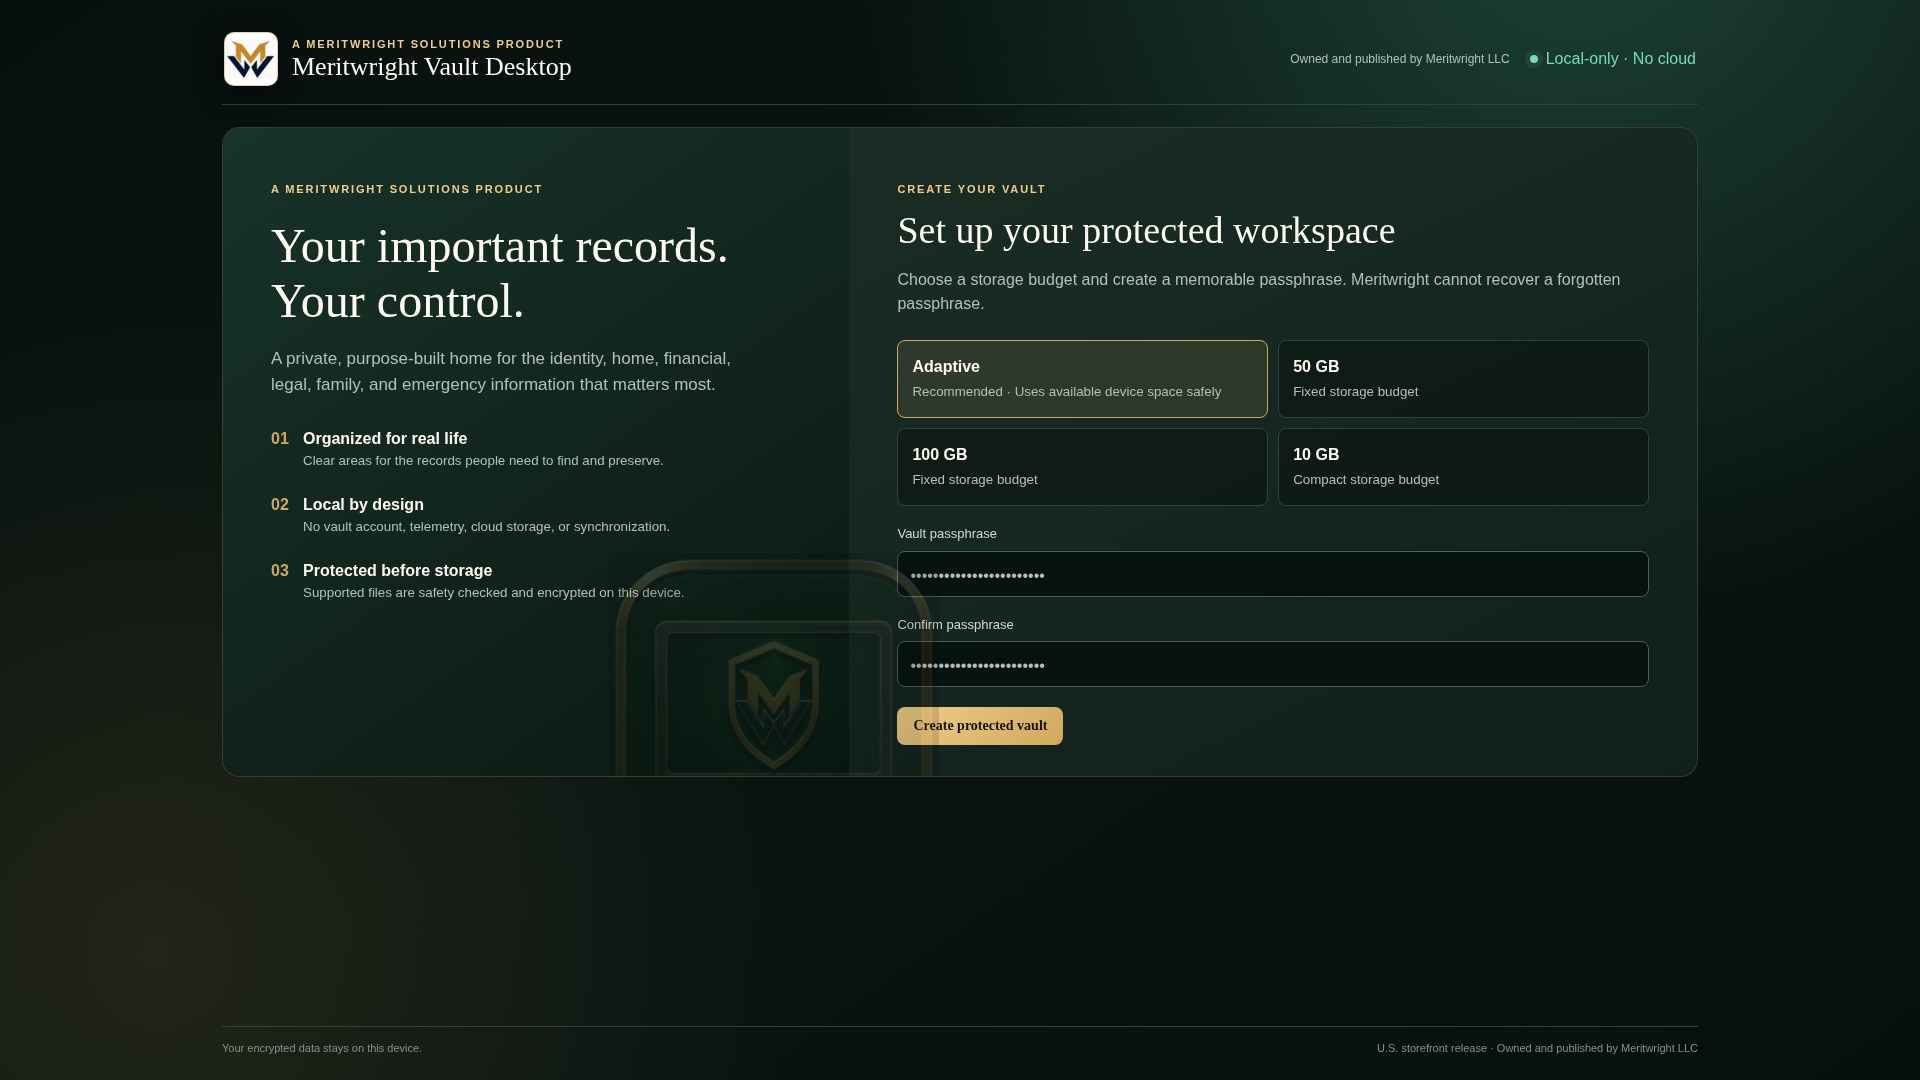Focus the Vault passphrase field
The width and height of the screenshot is (1920, 1080).
1272,574
